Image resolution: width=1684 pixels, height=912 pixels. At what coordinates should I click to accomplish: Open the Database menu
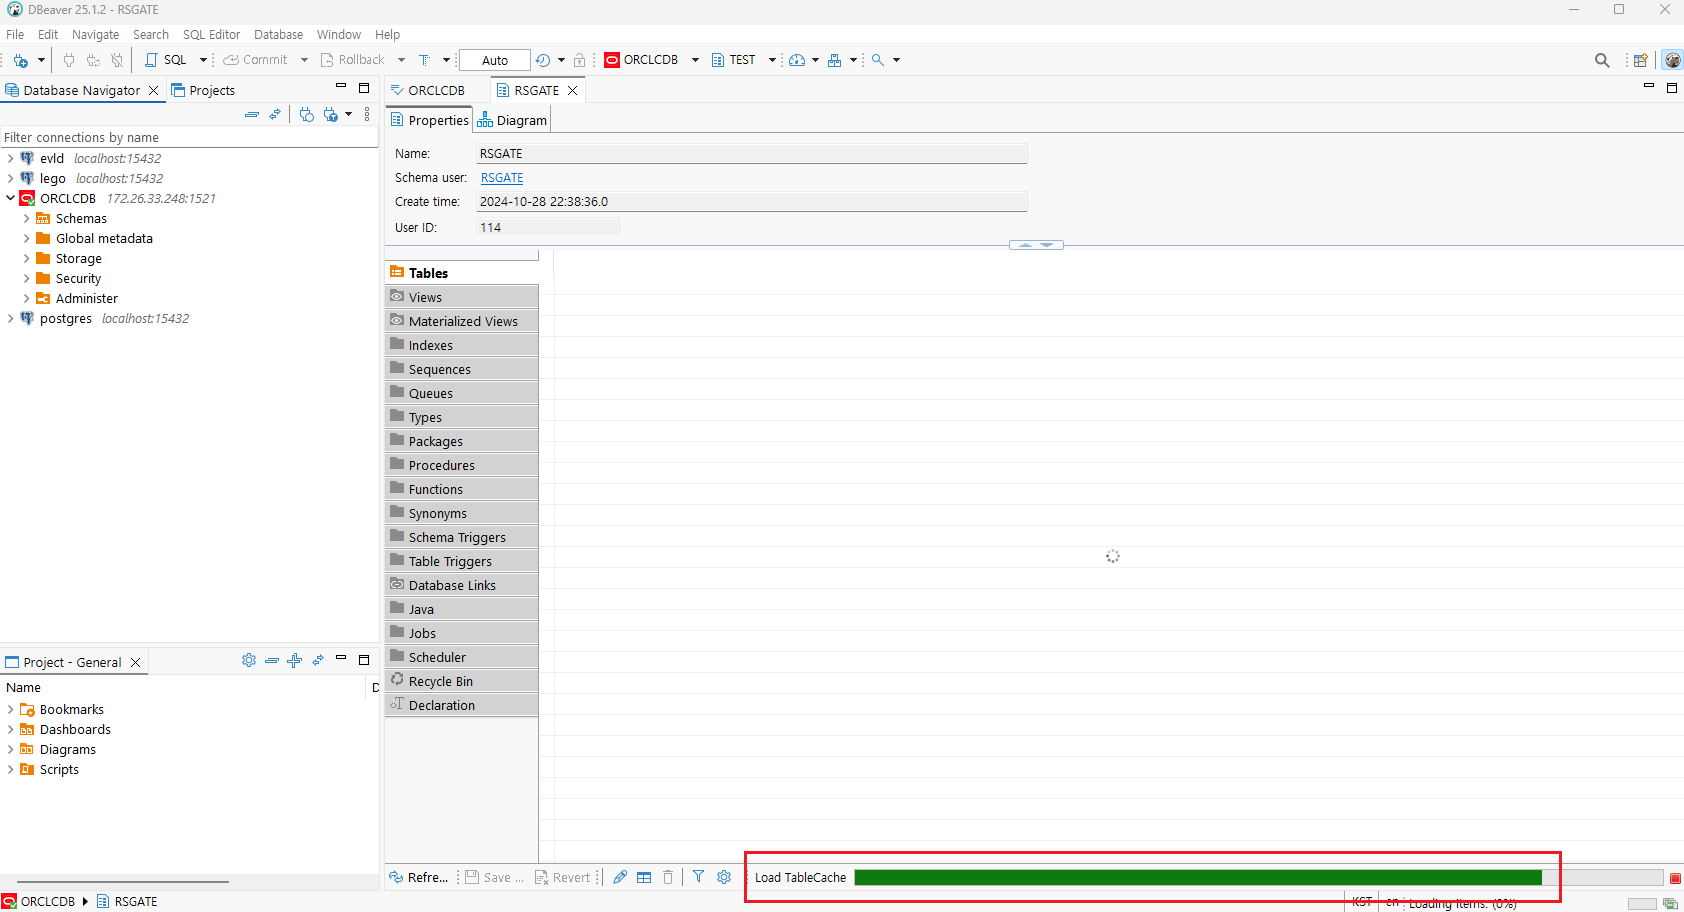click(x=278, y=34)
